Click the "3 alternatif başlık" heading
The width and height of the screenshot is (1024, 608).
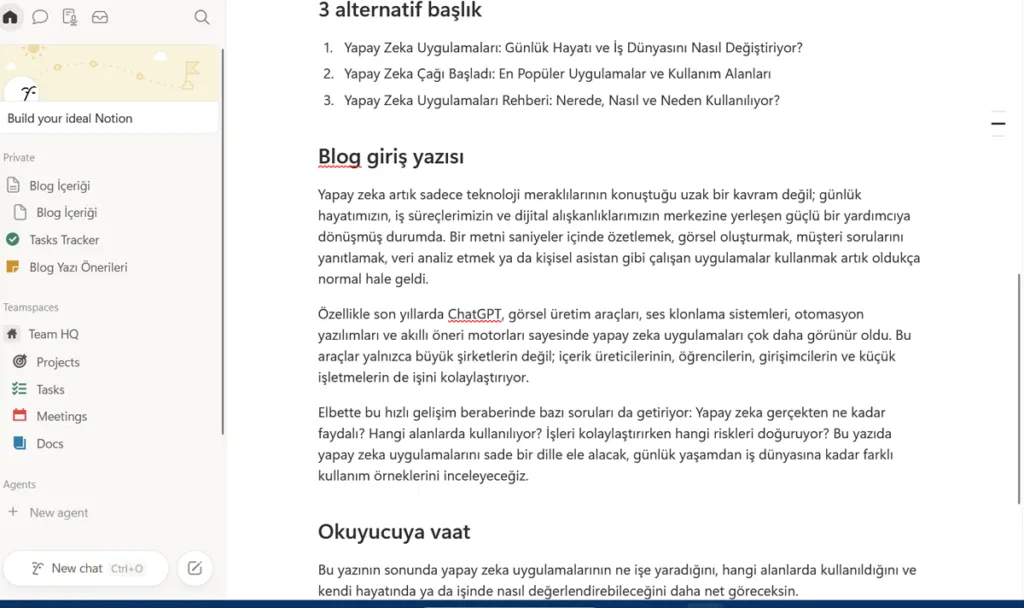click(400, 10)
